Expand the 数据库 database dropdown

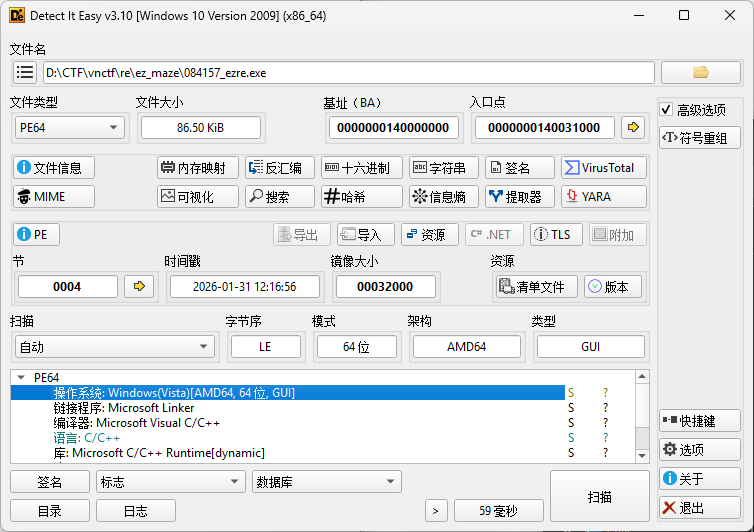(326, 482)
